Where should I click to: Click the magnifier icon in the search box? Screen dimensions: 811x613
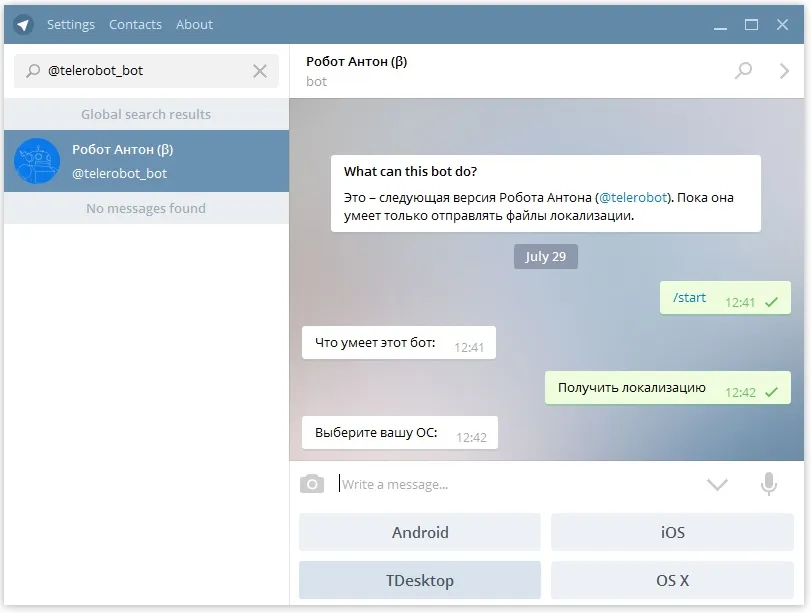pos(33,70)
